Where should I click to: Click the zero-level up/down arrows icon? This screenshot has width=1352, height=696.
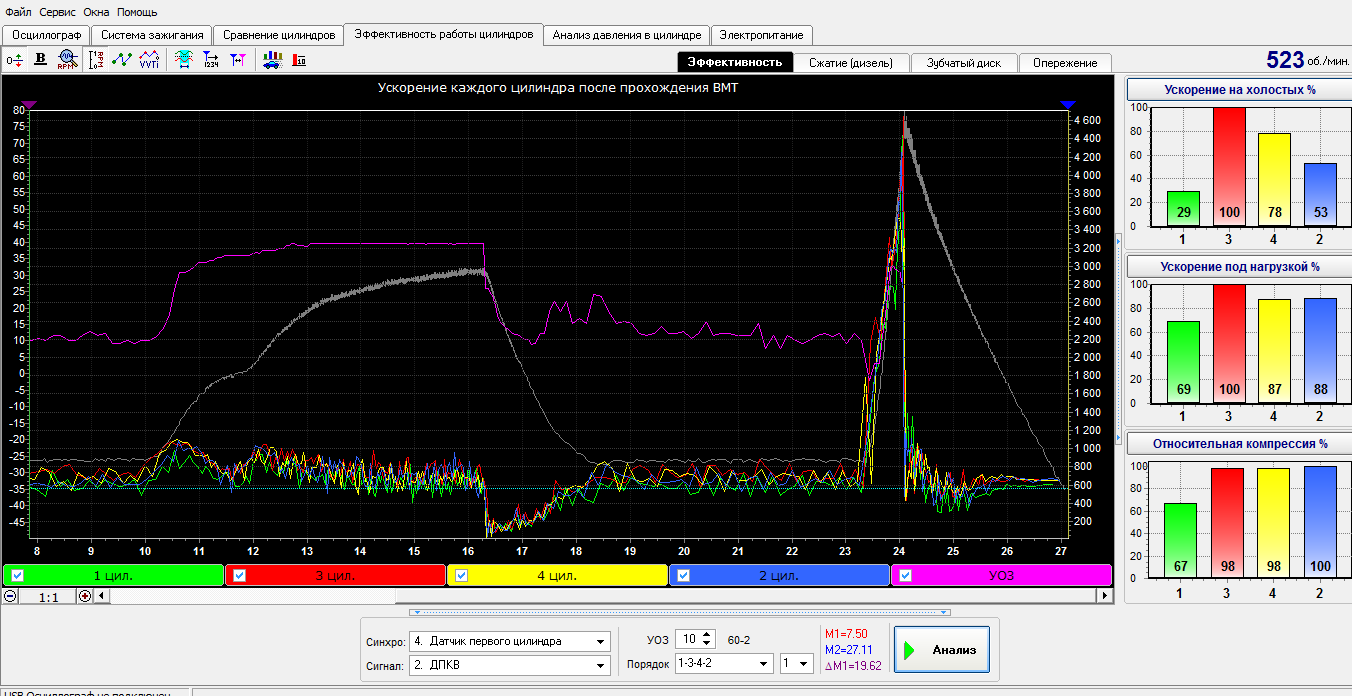[x=15, y=60]
